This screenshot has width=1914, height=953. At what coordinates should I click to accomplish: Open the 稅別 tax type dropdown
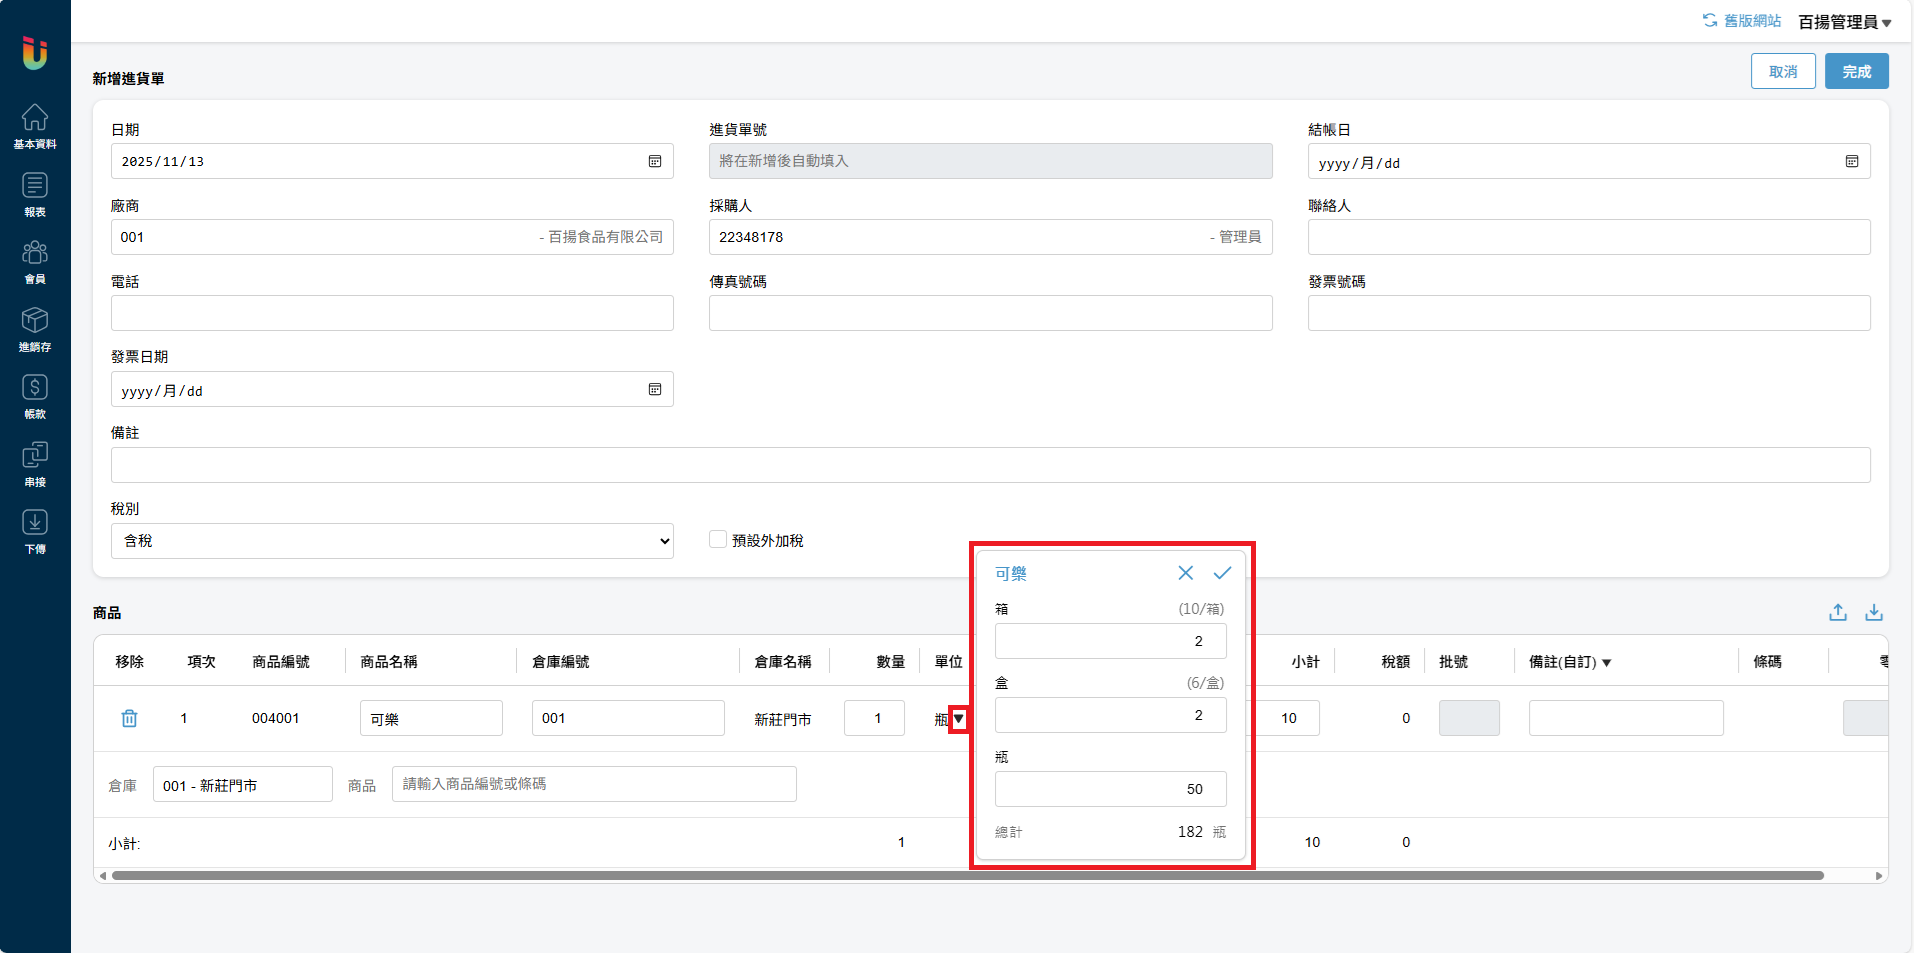[392, 541]
